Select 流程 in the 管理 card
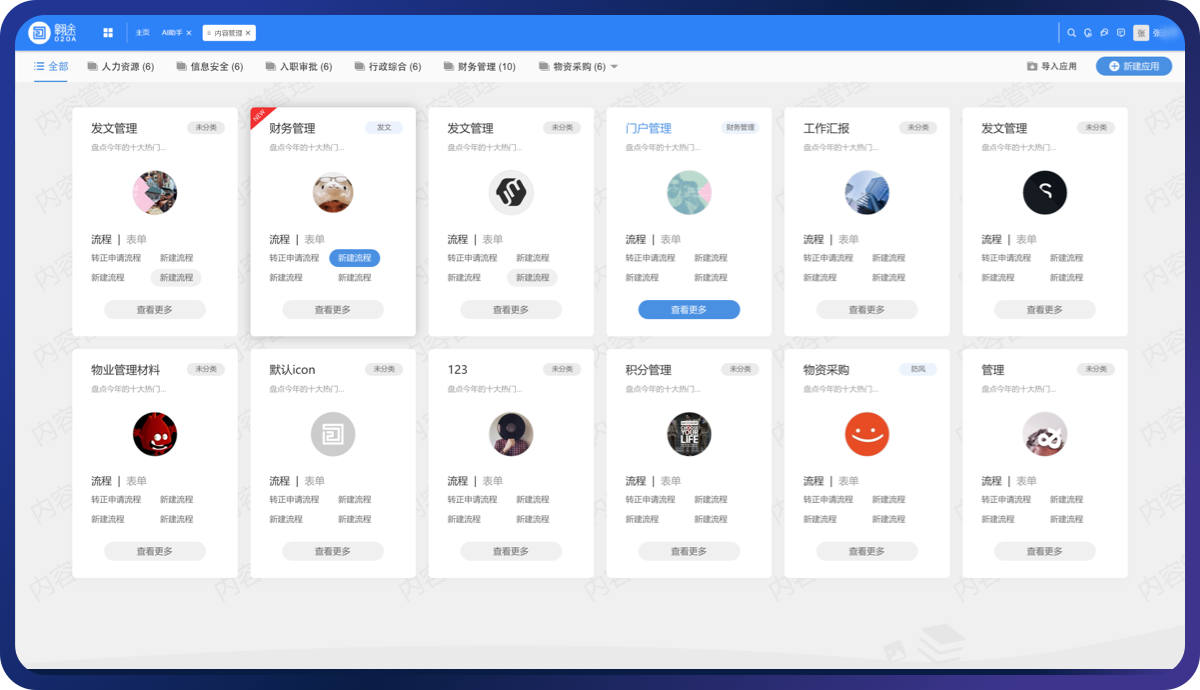The width and height of the screenshot is (1200, 690). click(x=992, y=481)
